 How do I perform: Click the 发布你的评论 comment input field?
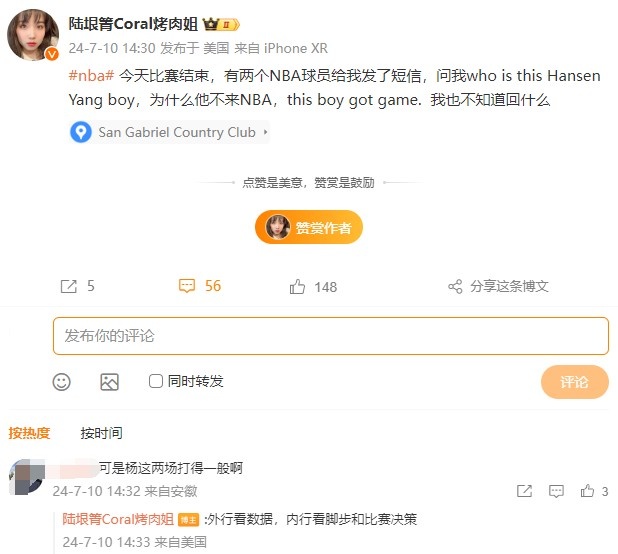[x=331, y=336]
